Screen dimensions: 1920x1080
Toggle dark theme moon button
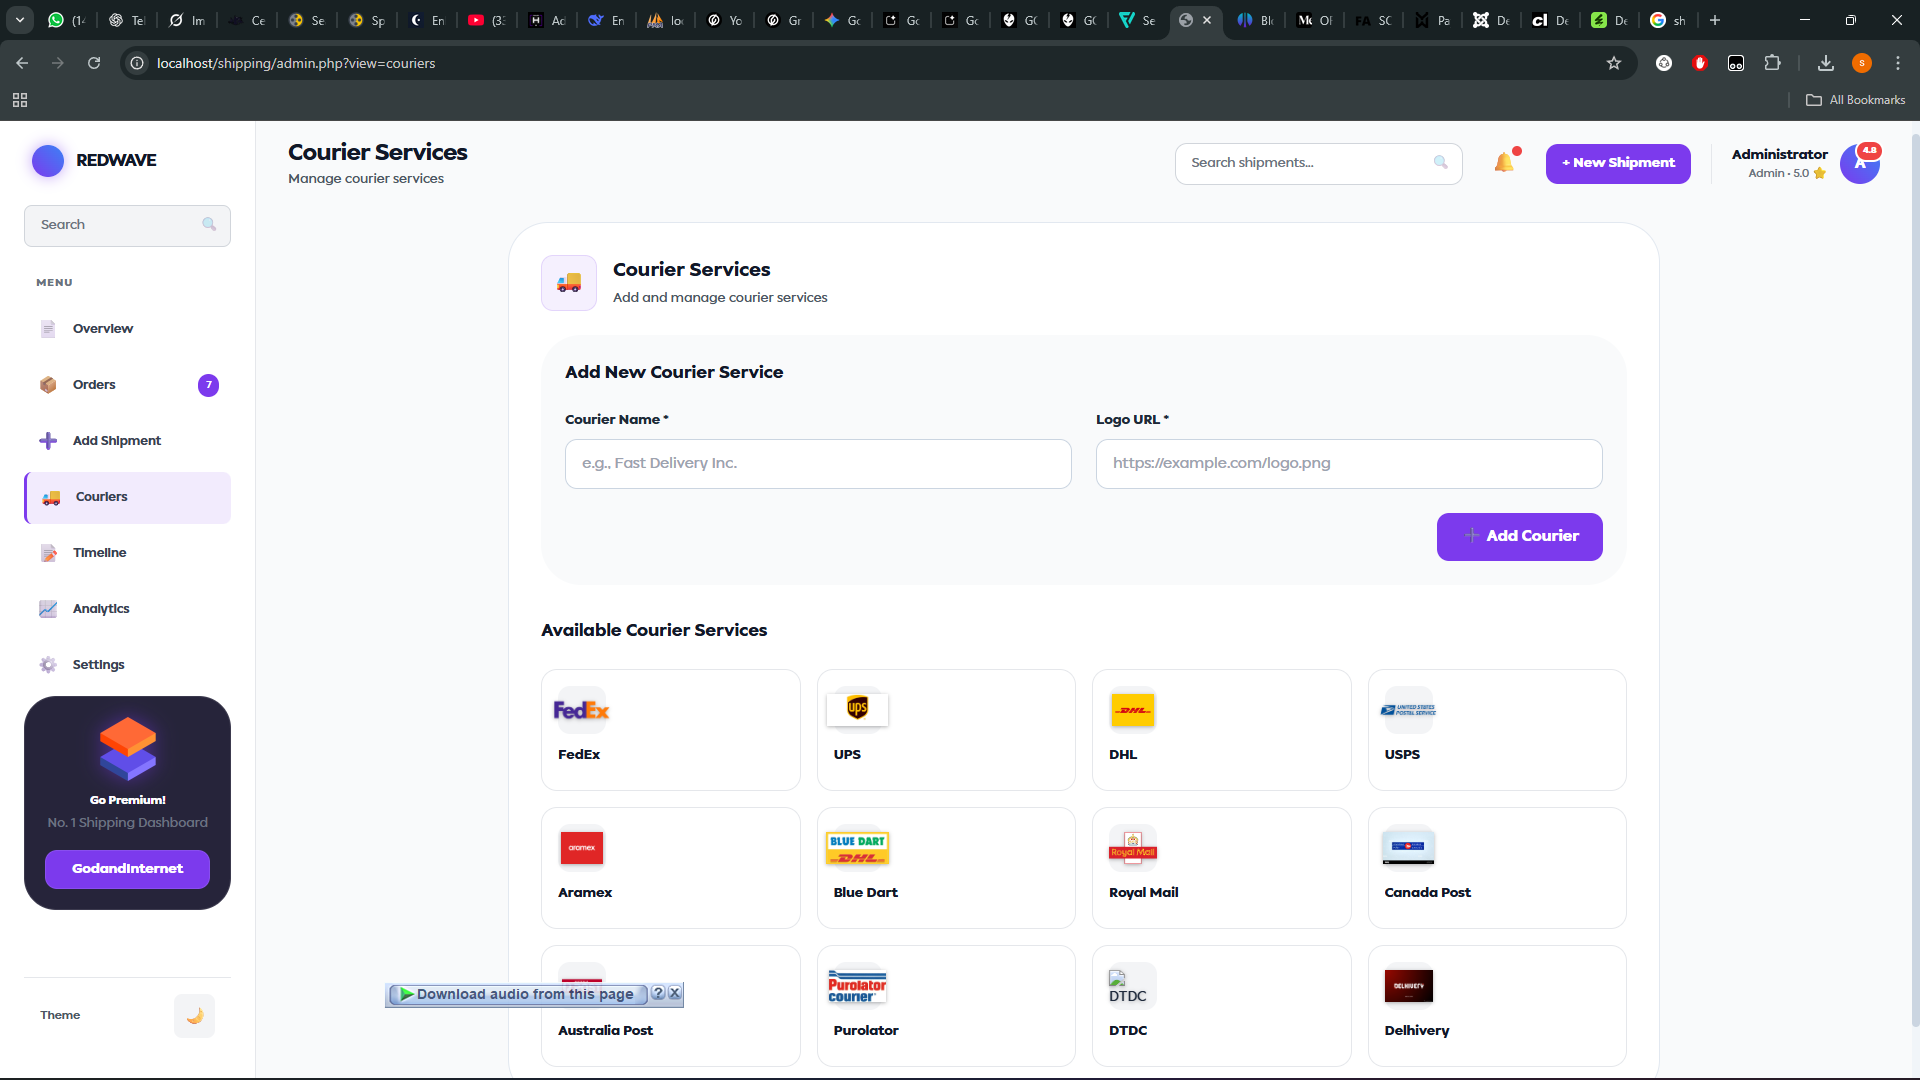coord(194,1015)
